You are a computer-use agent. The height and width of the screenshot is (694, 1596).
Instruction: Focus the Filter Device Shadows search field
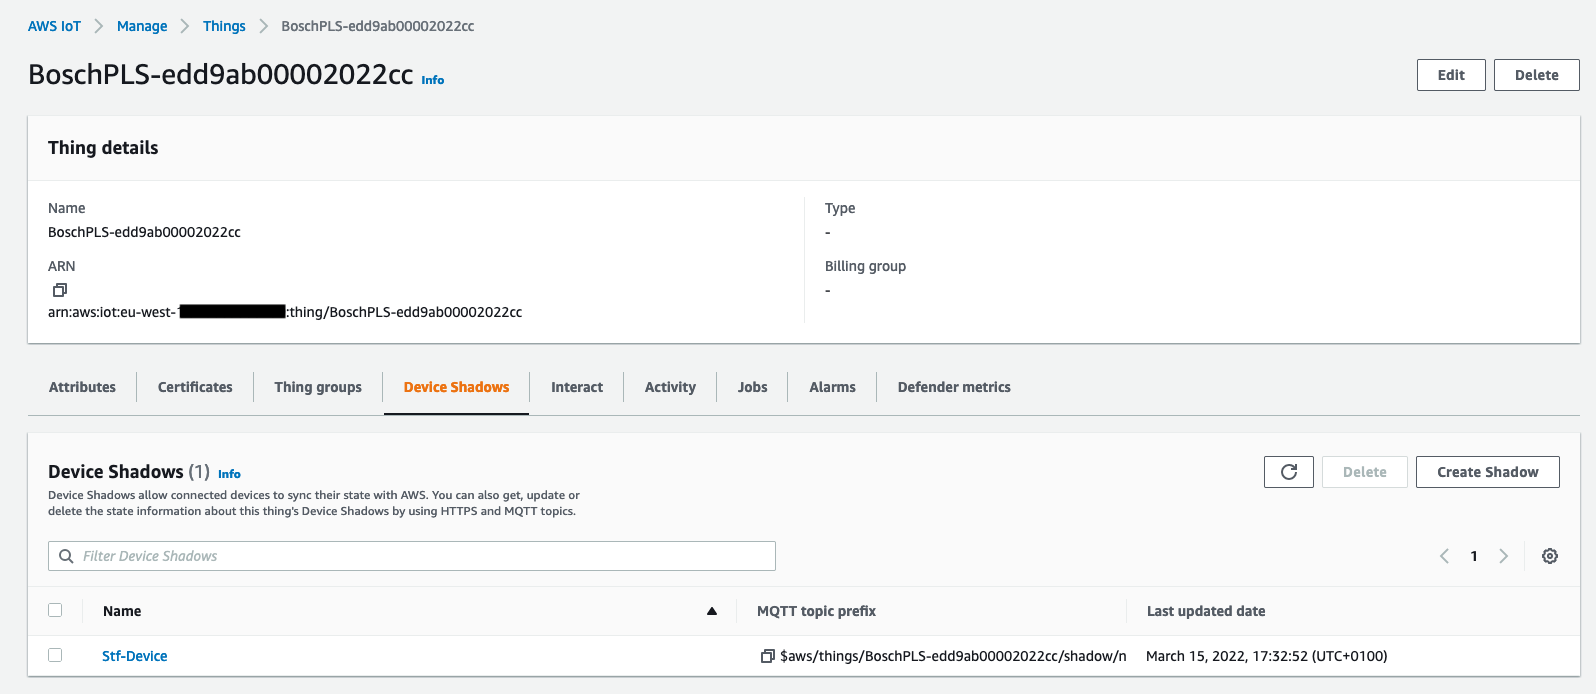click(x=412, y=556)
